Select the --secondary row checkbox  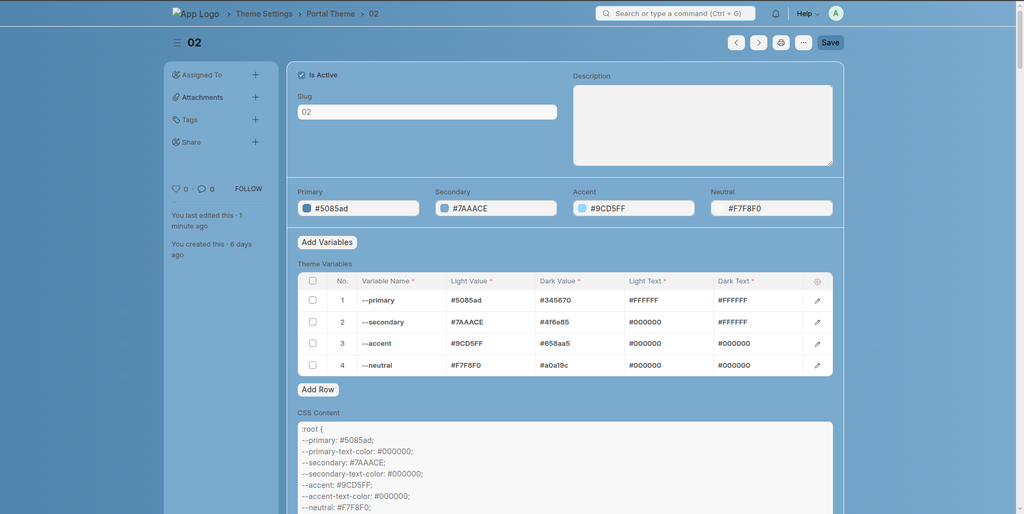(x=313, y=322)
